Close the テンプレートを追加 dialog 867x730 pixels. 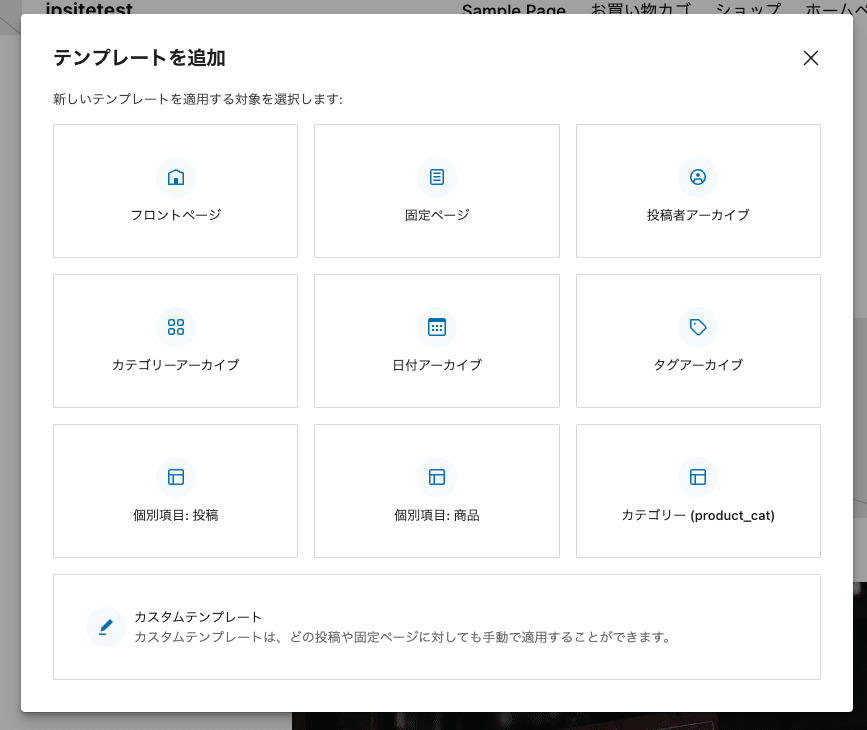coord(810,58)
